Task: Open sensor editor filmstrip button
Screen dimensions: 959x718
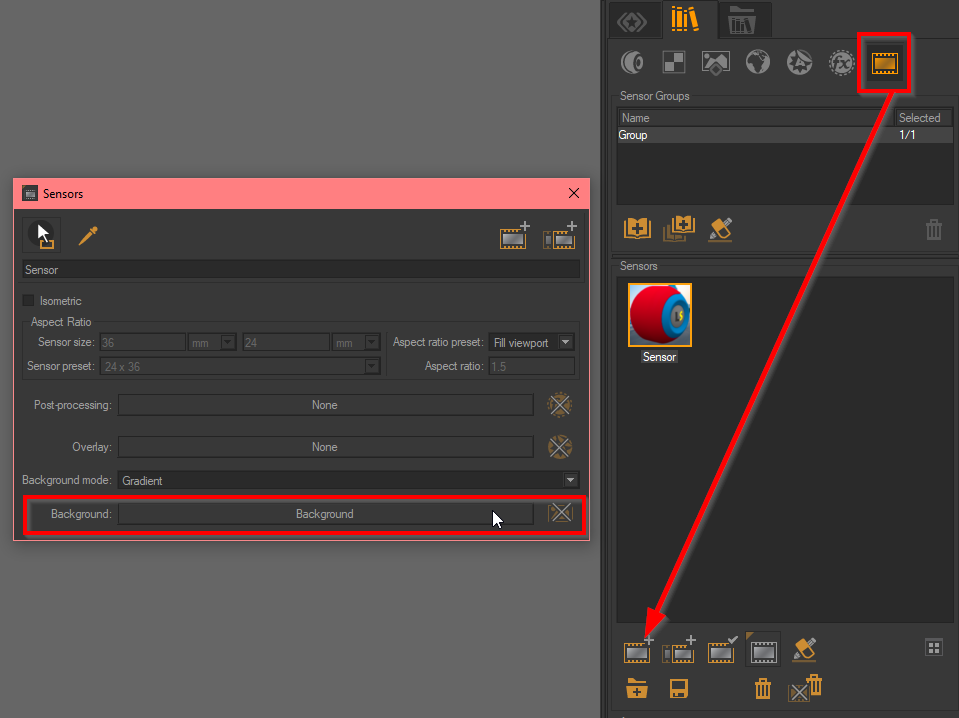Action: 763,651
